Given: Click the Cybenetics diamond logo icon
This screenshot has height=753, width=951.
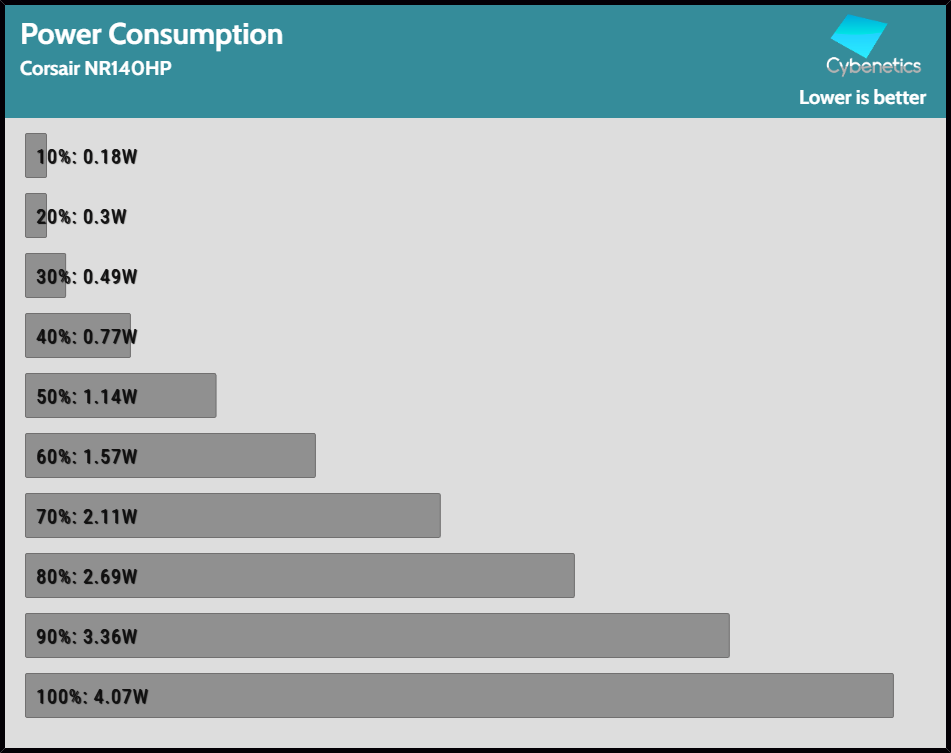Looking at the screenshot, I should point(858,36).
